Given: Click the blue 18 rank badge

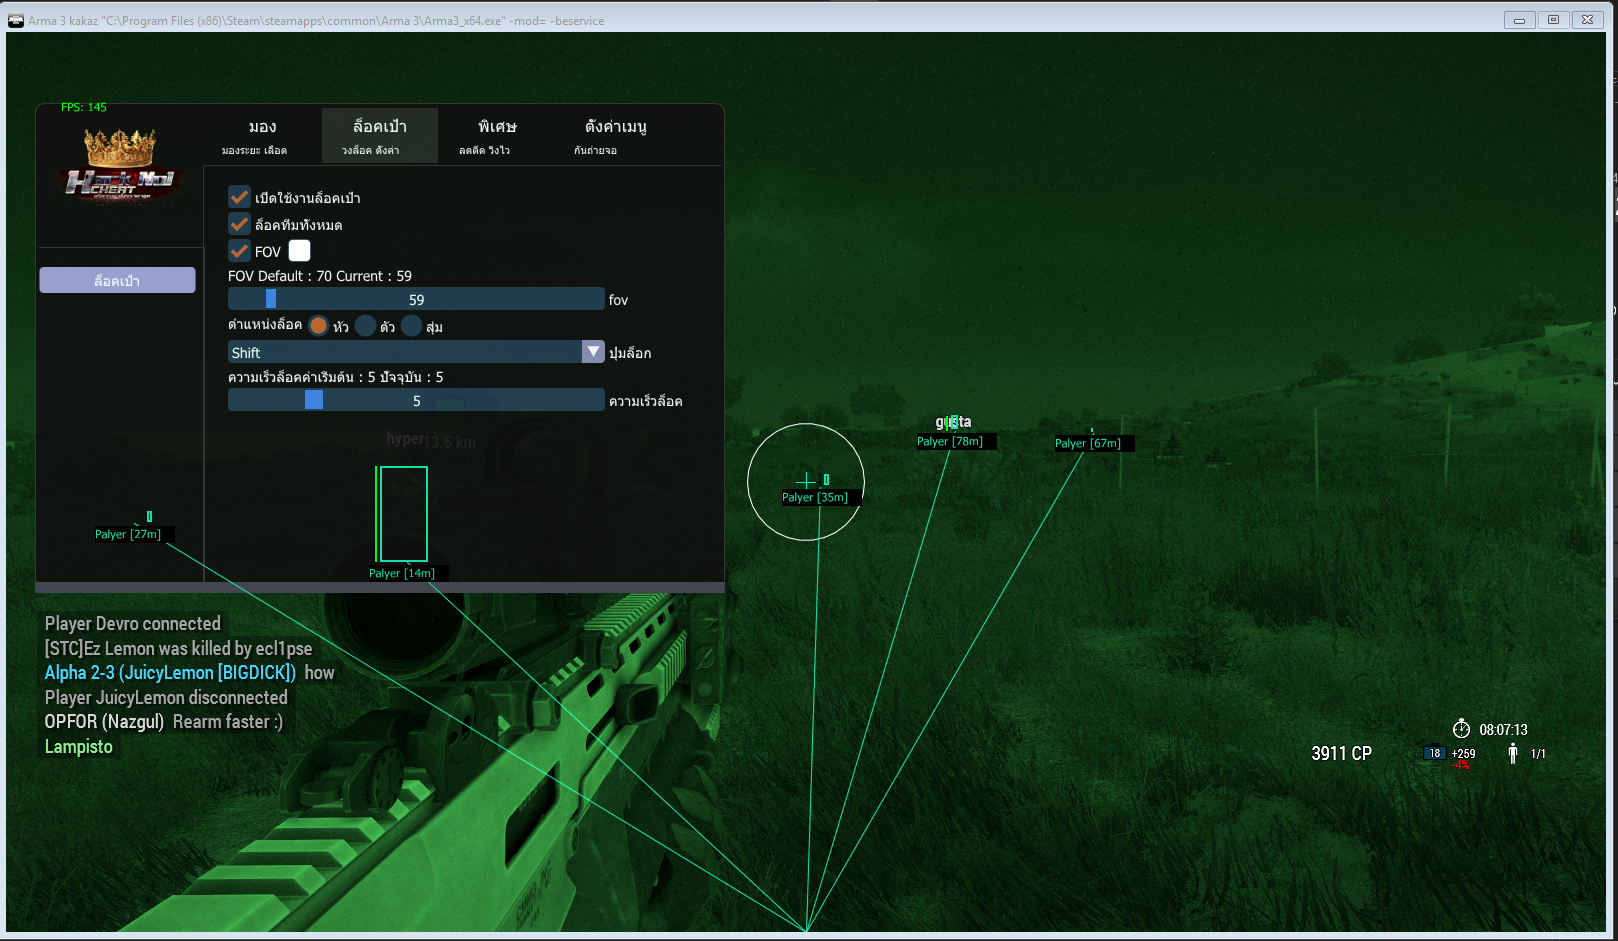Looking at the screenshot, I should (x=1434, y=753).
